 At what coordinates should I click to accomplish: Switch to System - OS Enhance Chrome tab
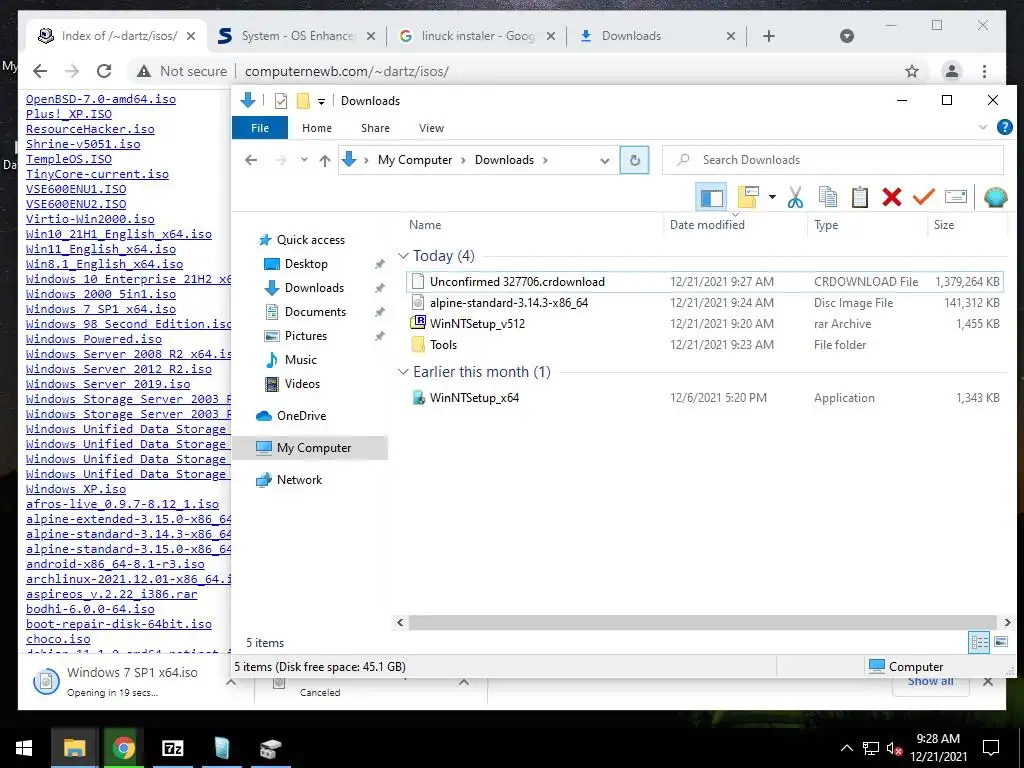(297, 36)
